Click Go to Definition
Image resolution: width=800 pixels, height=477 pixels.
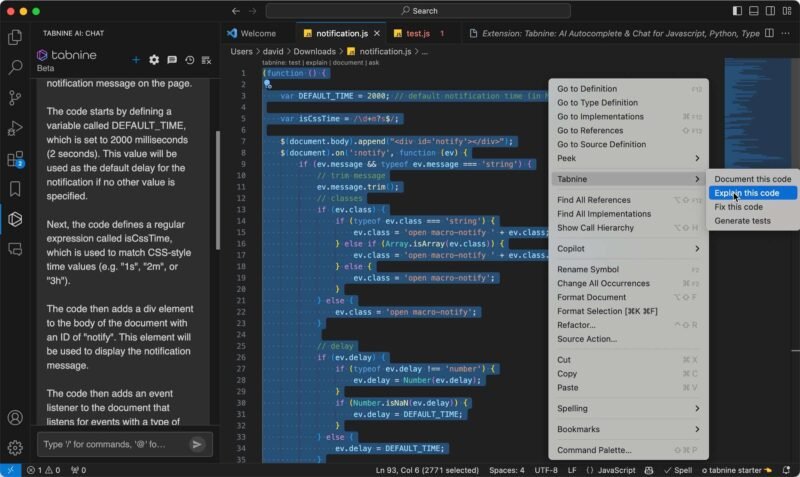[628, 89]
